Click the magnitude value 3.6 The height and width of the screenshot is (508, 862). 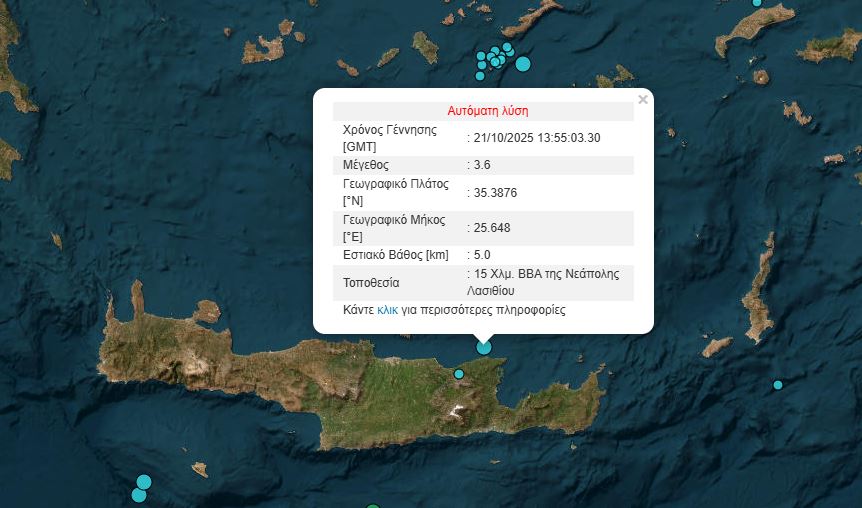[x=482, y=165]
